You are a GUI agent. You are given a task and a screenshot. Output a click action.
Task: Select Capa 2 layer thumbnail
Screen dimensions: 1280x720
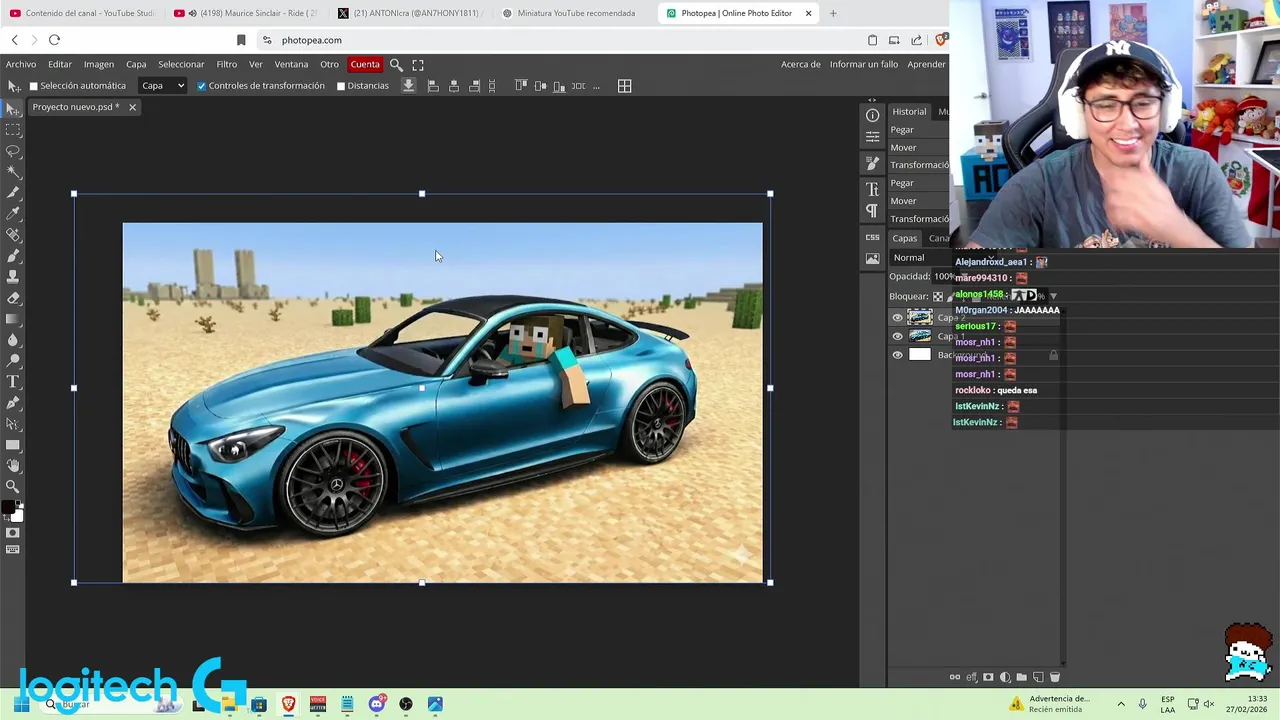pyautogui.click(x=919, y=318)
